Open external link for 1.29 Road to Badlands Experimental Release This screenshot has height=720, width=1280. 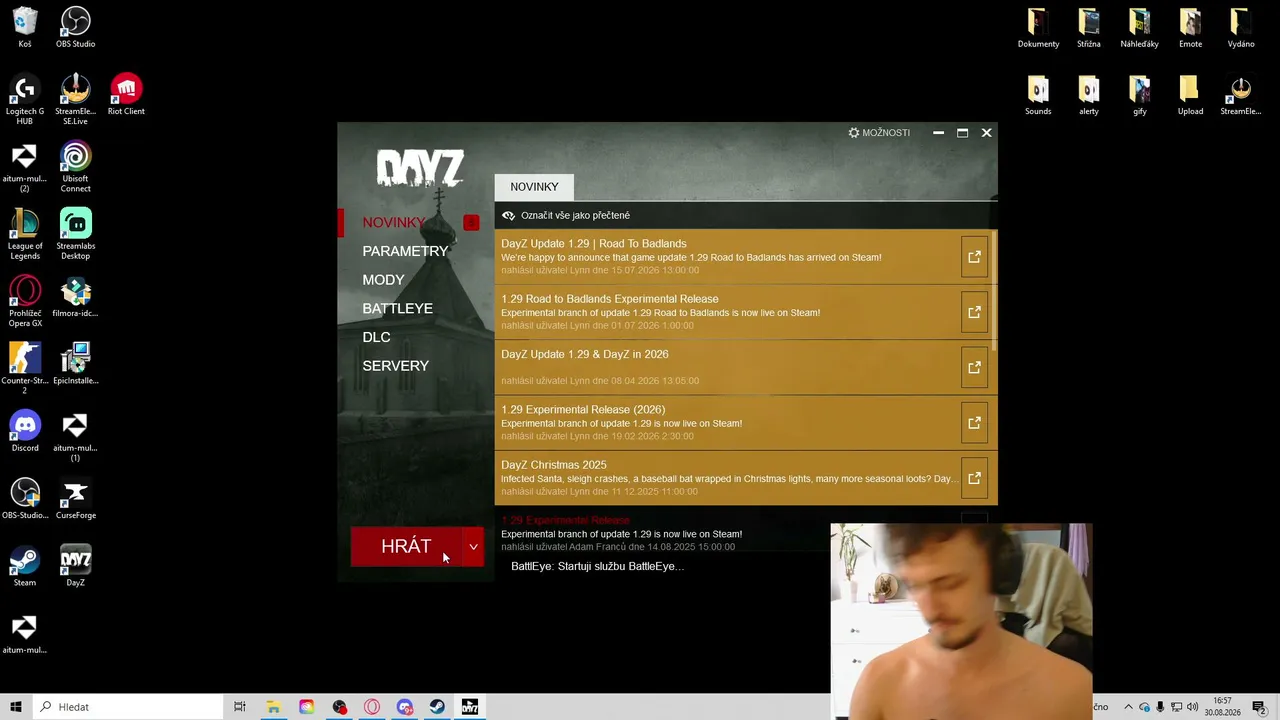tap(974, 312)
